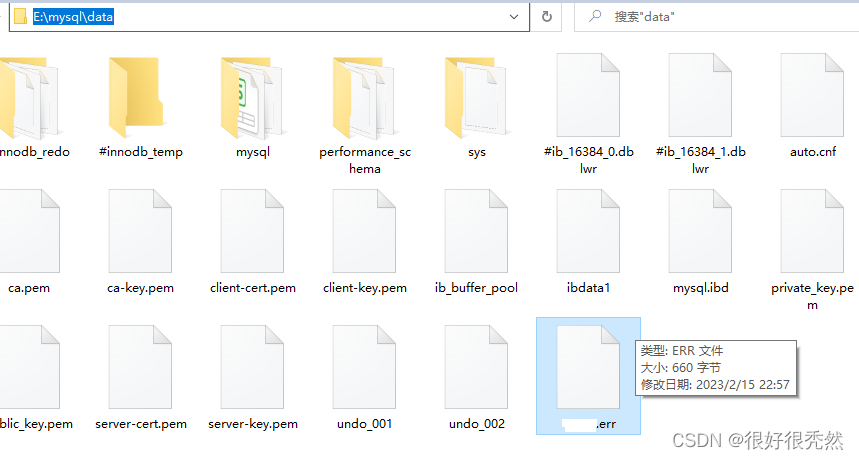Click the ca-key.pem file name
The image size is (859, 460).
pyautogui.click(x=140, y=288)
